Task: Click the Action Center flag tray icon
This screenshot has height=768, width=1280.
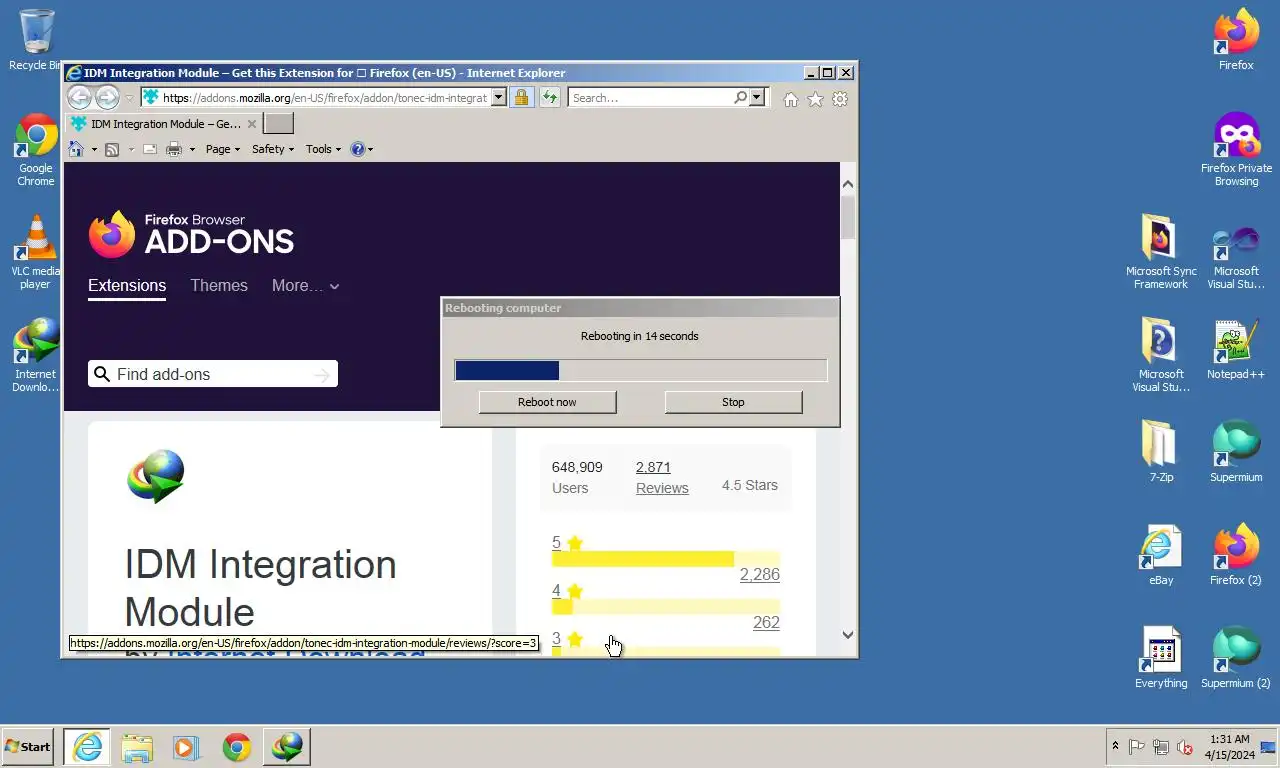Action: coord(1136,747)
